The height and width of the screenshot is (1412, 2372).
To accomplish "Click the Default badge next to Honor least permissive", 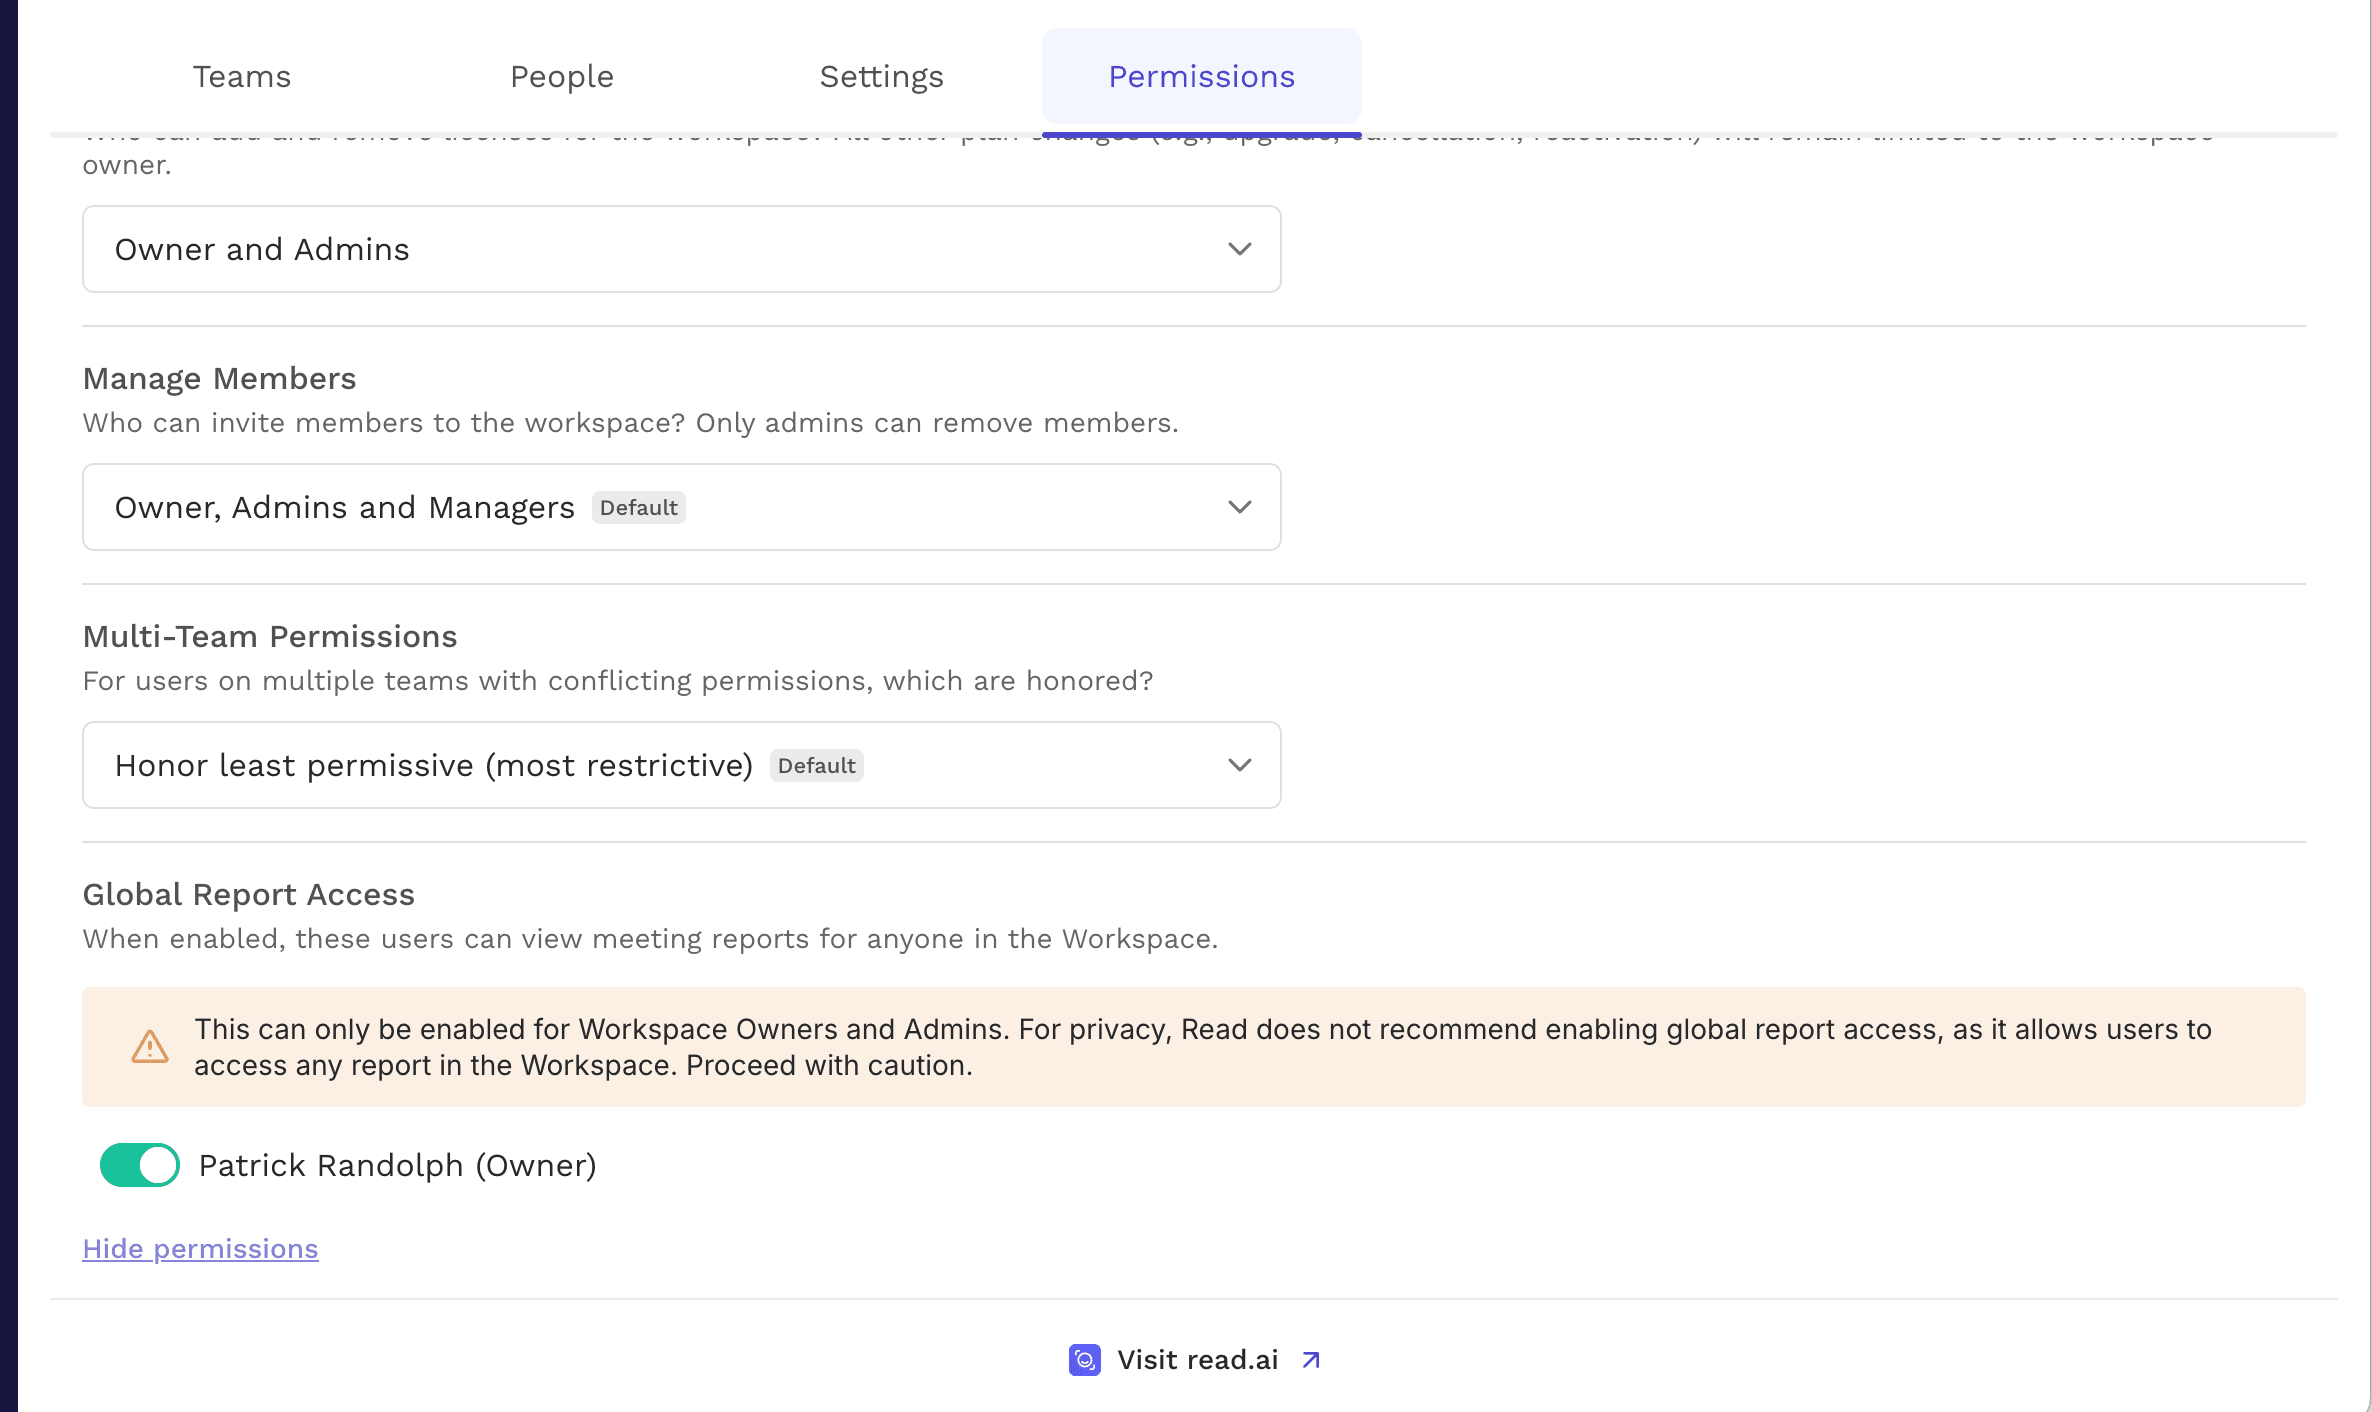I will (x=816, y=765).
